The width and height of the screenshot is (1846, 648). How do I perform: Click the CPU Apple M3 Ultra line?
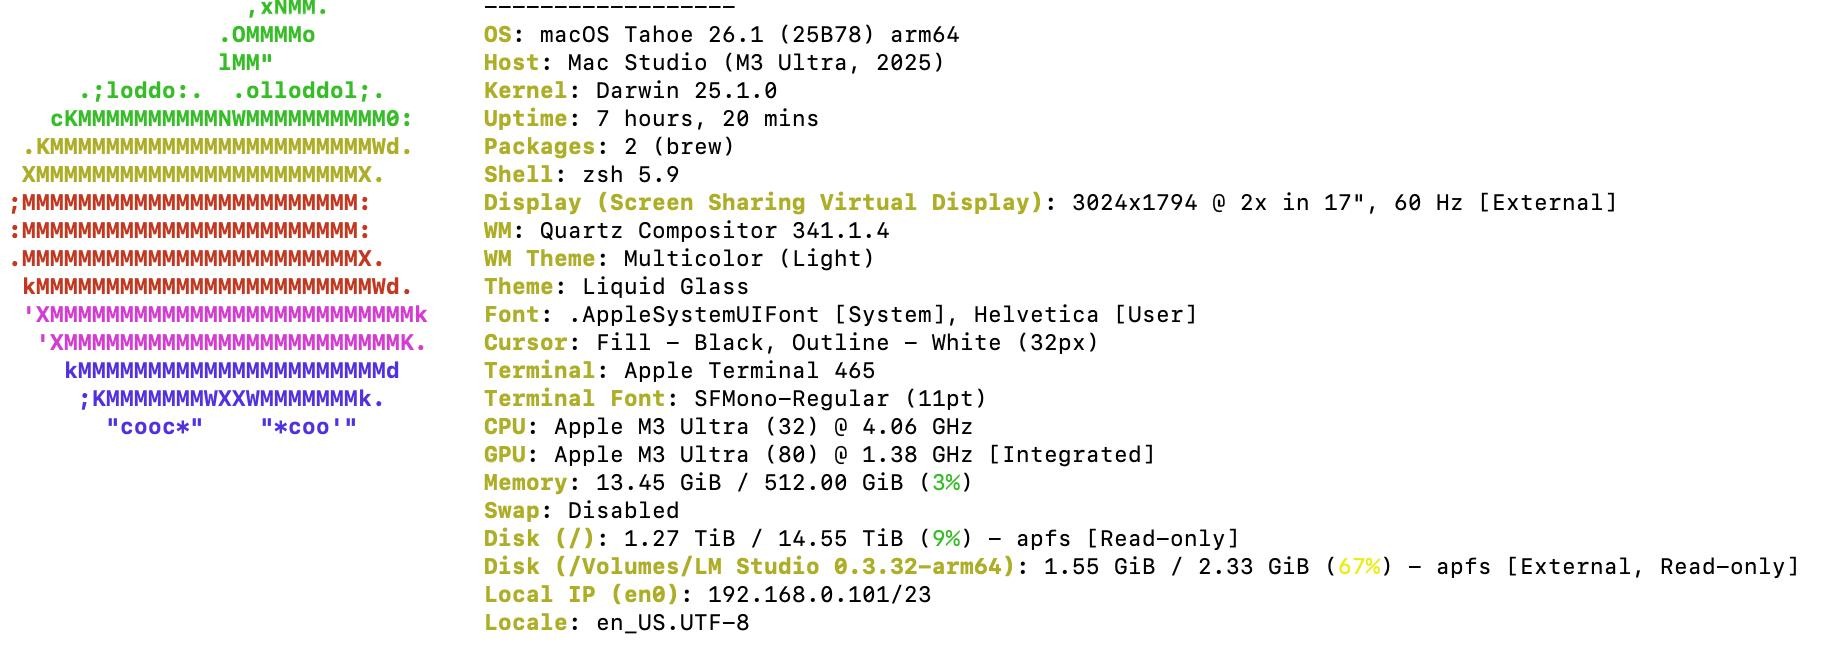pos(728,427)
